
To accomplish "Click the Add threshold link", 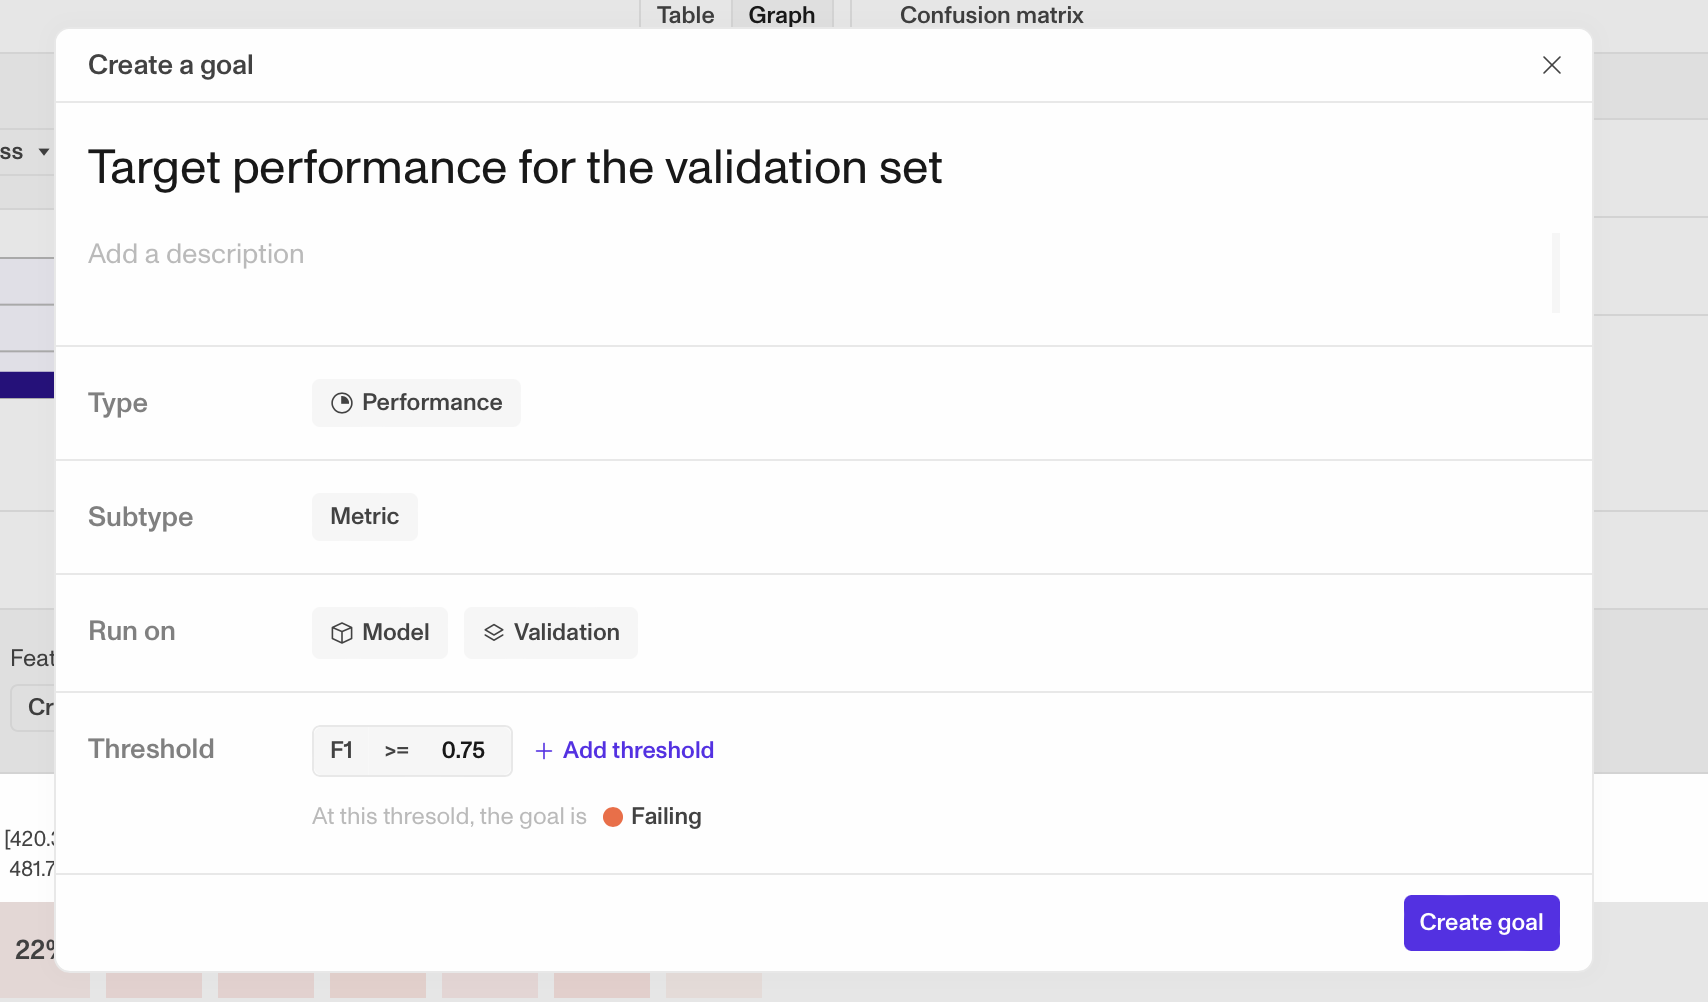I will pyautogui.click(x=638, y=751).
